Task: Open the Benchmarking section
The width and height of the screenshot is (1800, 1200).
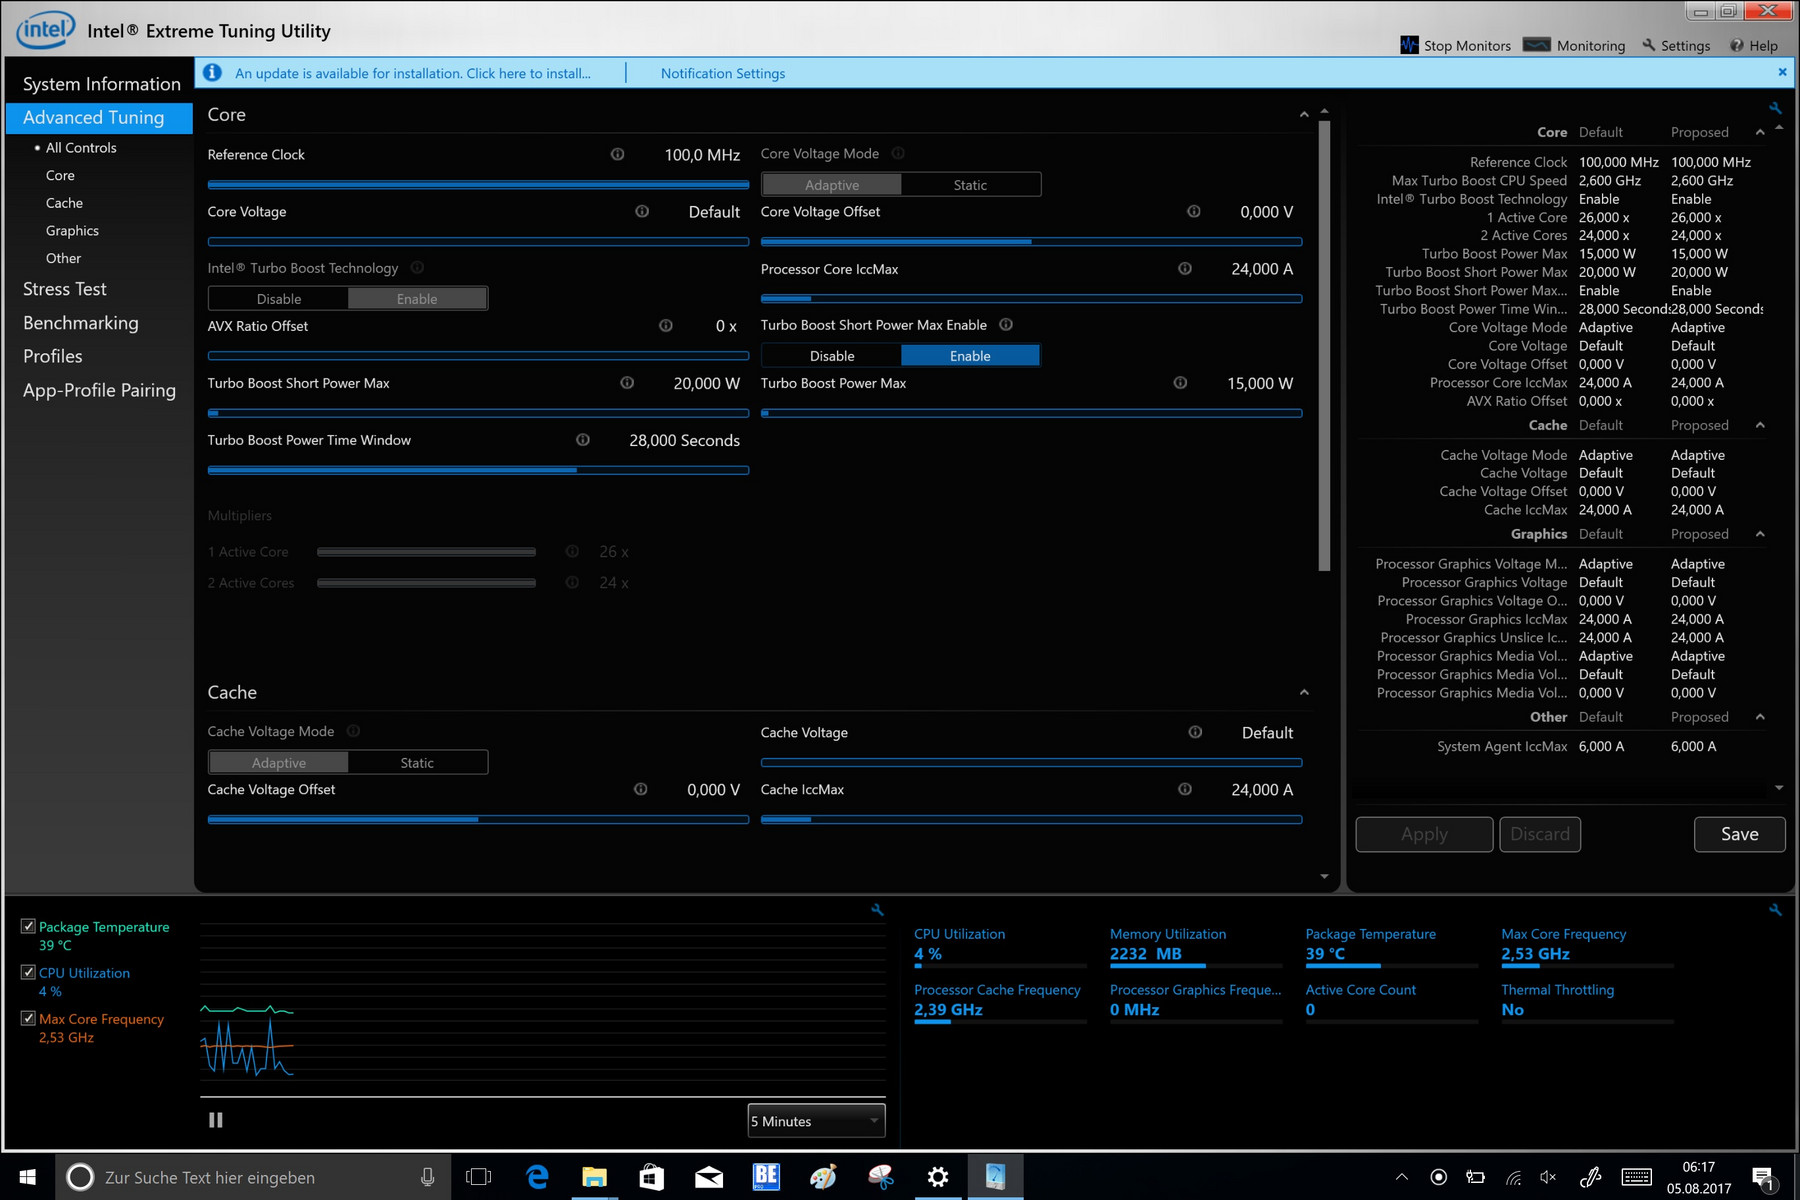Action: pyautogui.click(x=81, y=323)
